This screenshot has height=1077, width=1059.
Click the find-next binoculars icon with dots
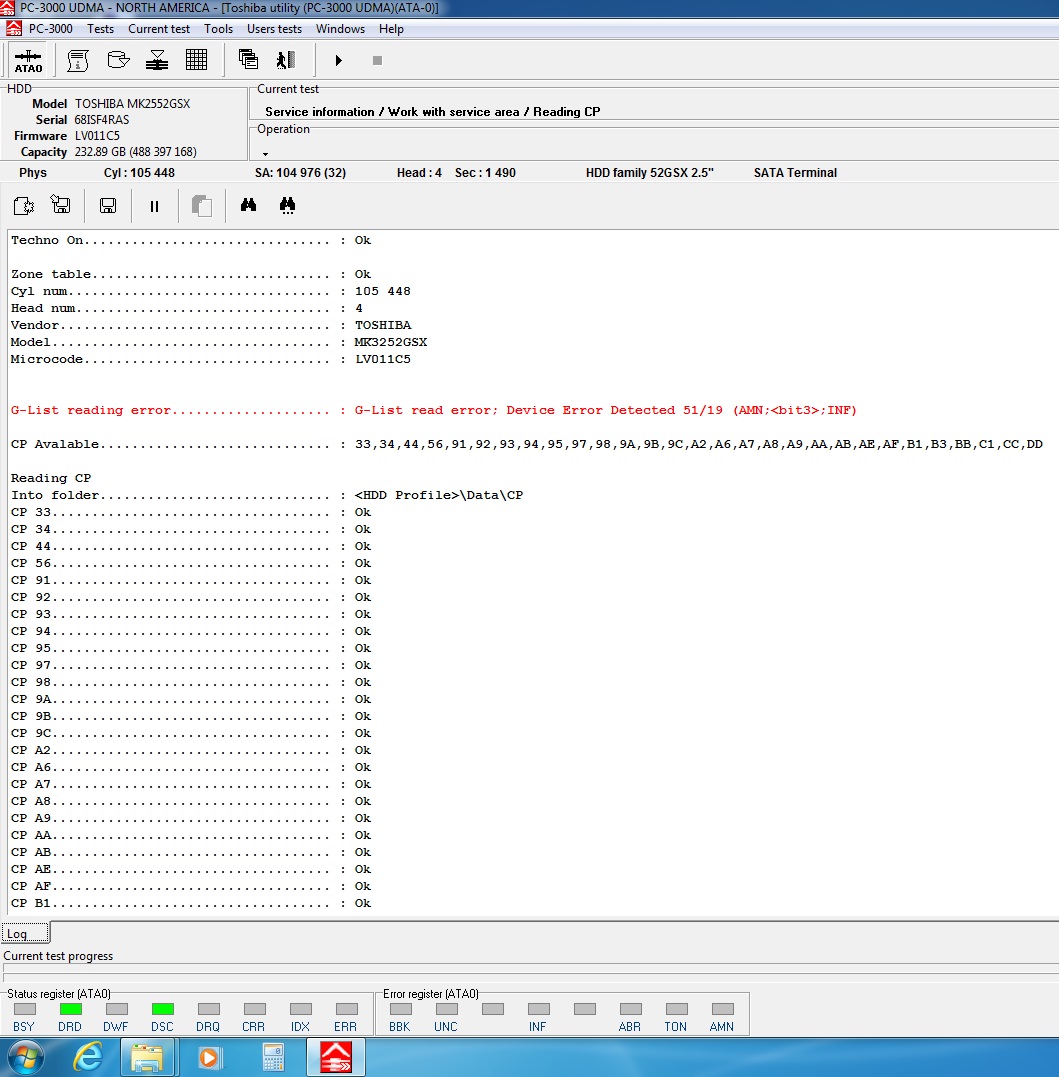[287, 205]
